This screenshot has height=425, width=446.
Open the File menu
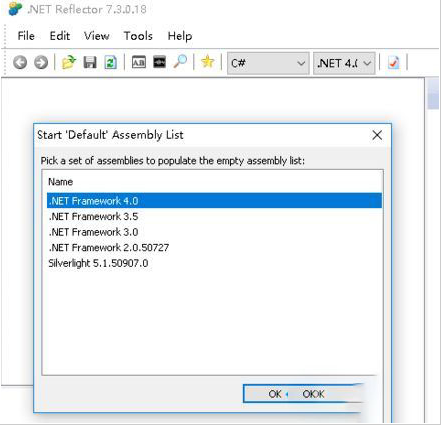(x=26, y=36)
